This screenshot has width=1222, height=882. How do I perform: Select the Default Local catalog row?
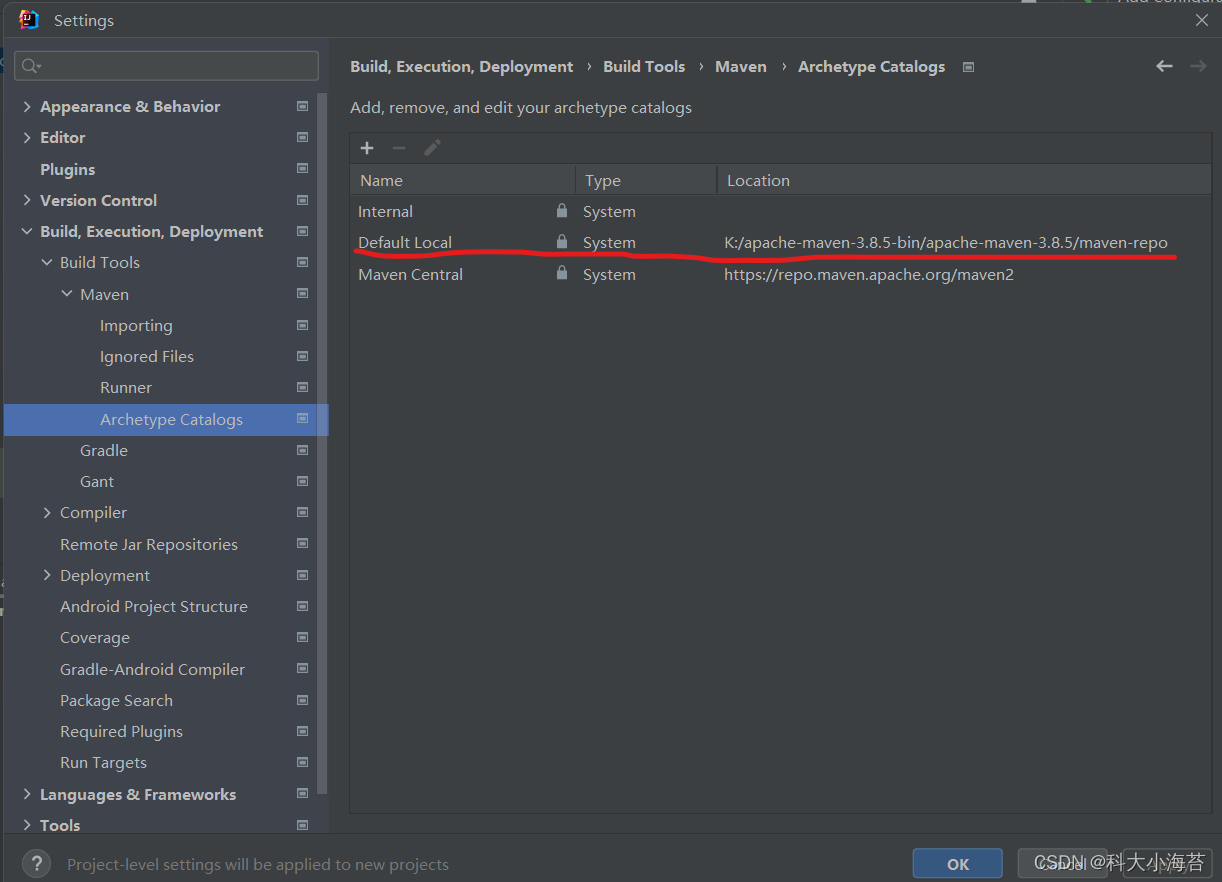tap(780, 242)
